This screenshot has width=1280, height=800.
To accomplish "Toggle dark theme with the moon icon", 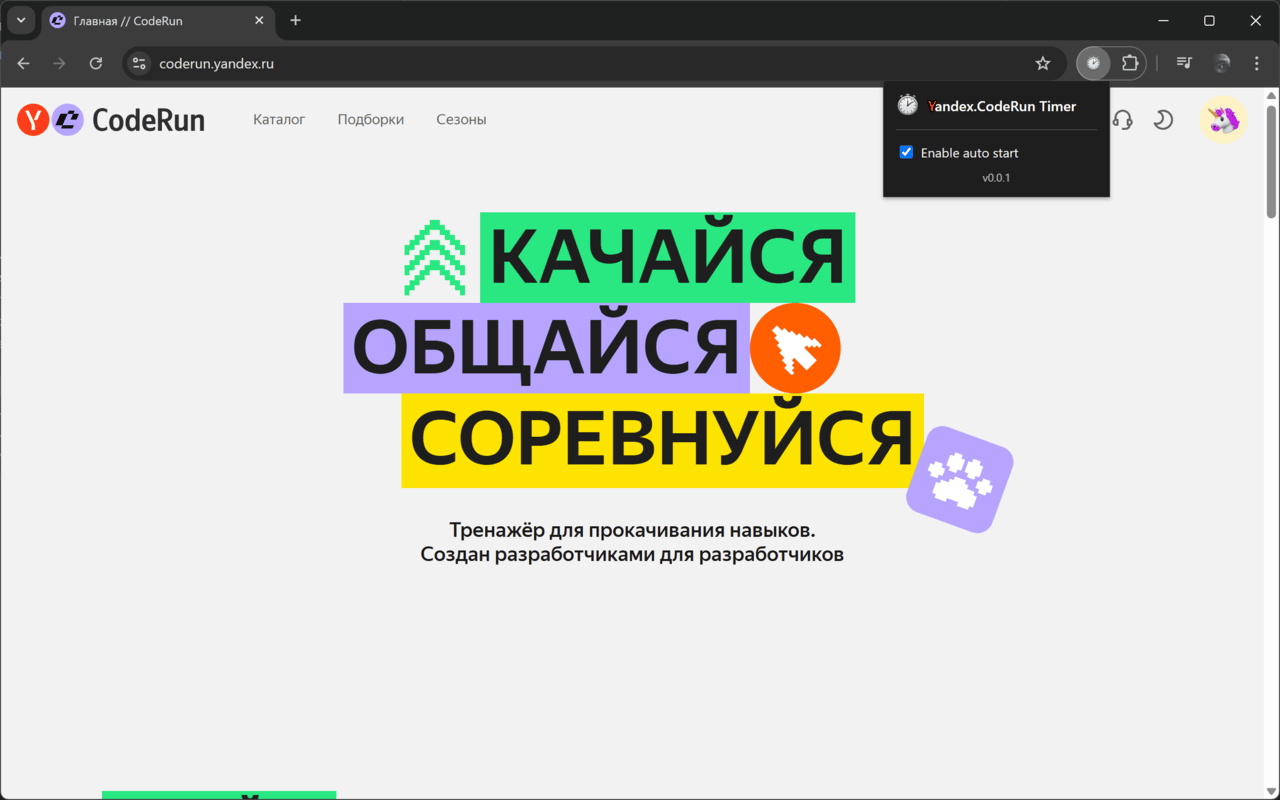I will point(1163,119).
